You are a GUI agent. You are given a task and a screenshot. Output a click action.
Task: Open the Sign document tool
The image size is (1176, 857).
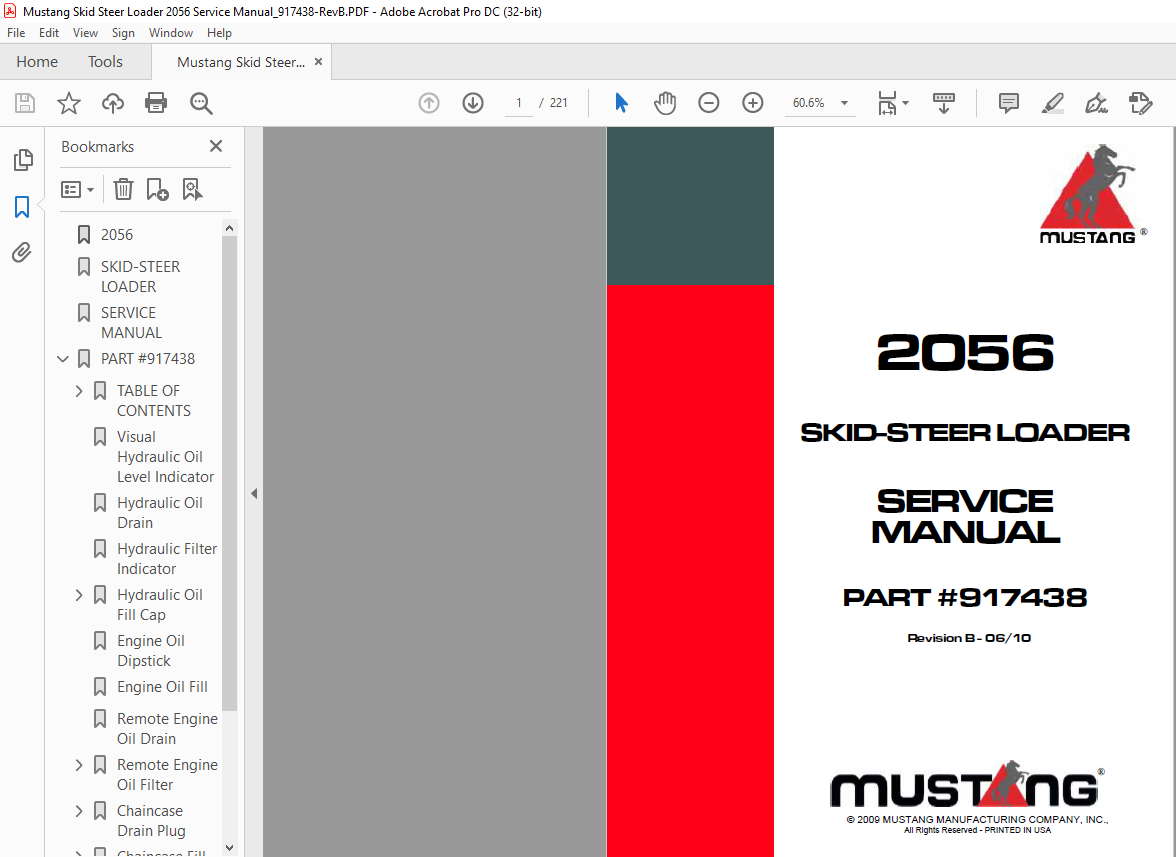pyautogui.click(x=1096, y=103)
